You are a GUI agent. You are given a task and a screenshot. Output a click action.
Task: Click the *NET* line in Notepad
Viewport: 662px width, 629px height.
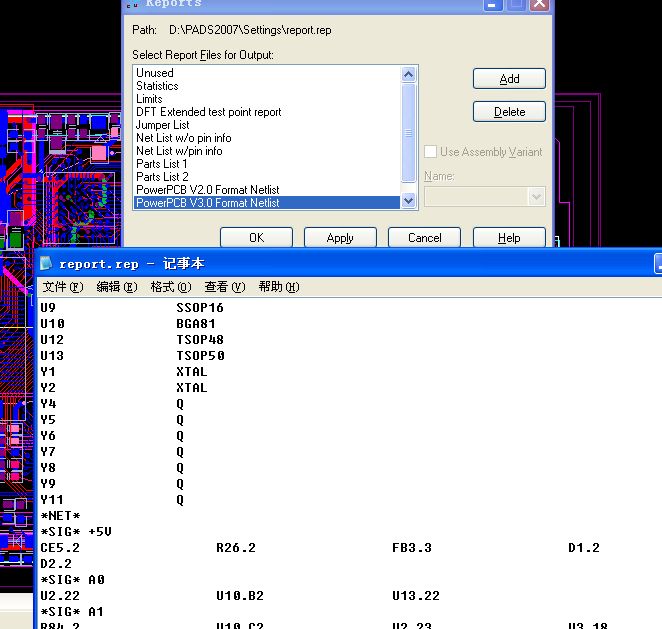coord(60,516)
